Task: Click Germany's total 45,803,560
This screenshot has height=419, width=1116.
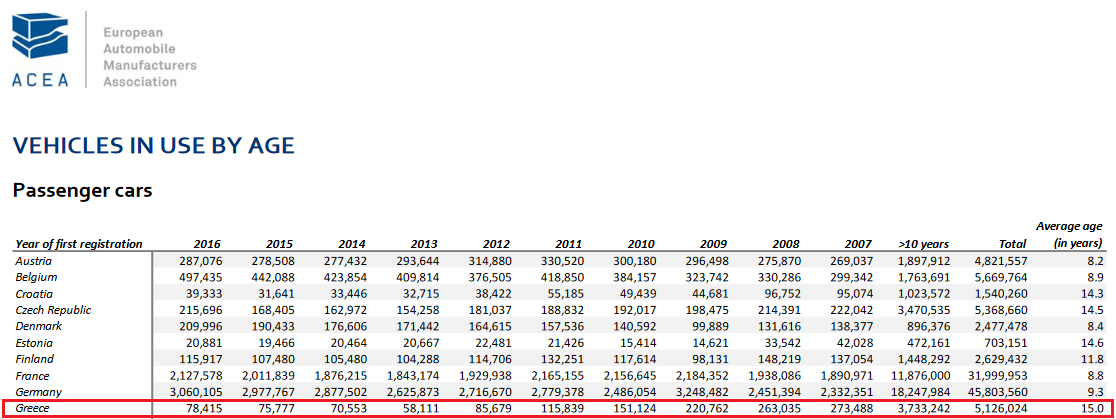Action: 998,393
